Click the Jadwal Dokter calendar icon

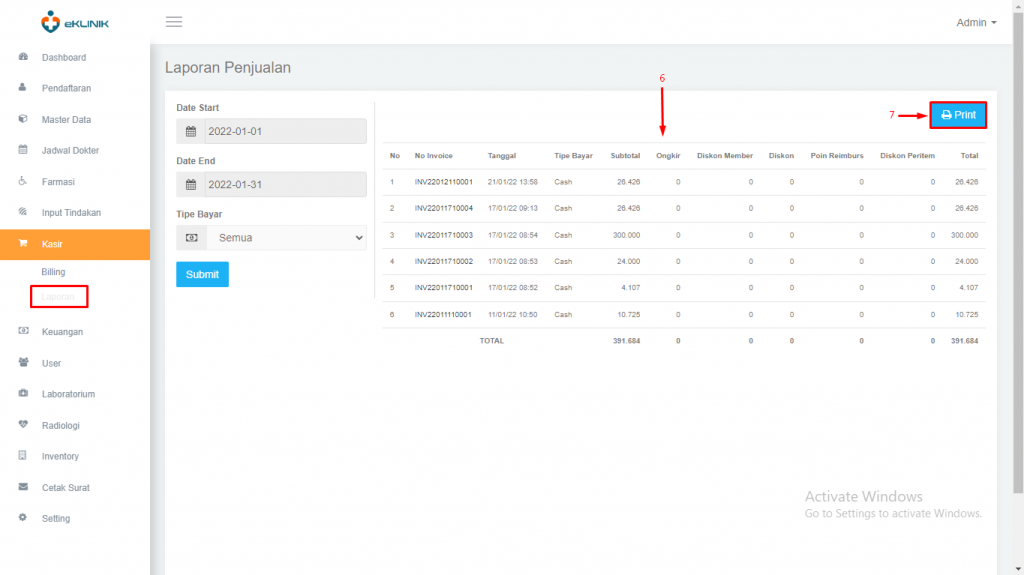click(x=23, y=150)
